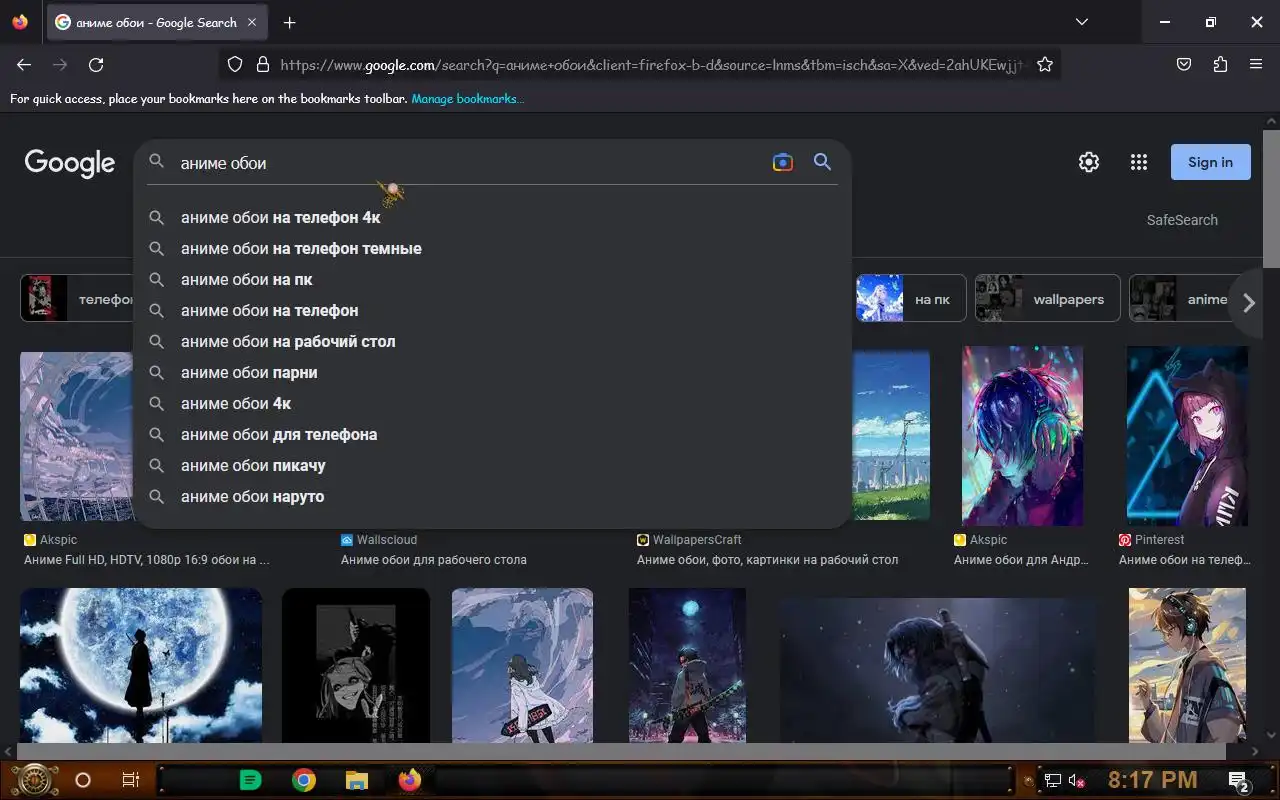Image resolution: width=1280 pixels, height=800 pixels.
Task: Click the horizontal page scrollbar
Action: click(x=621, y=751)
